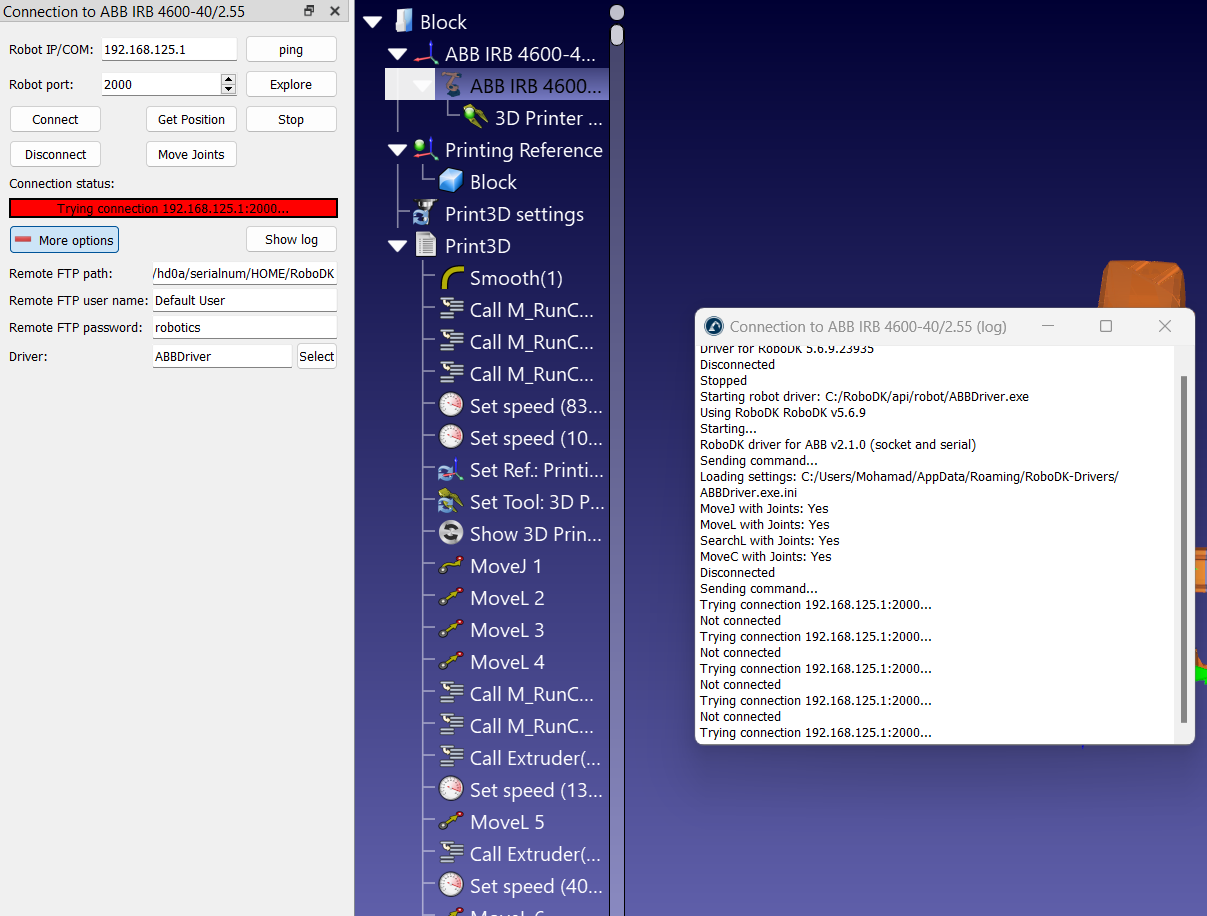Click the Robot IP/COM input field
The image size is (1207, 916).
(x=169, y=50)
